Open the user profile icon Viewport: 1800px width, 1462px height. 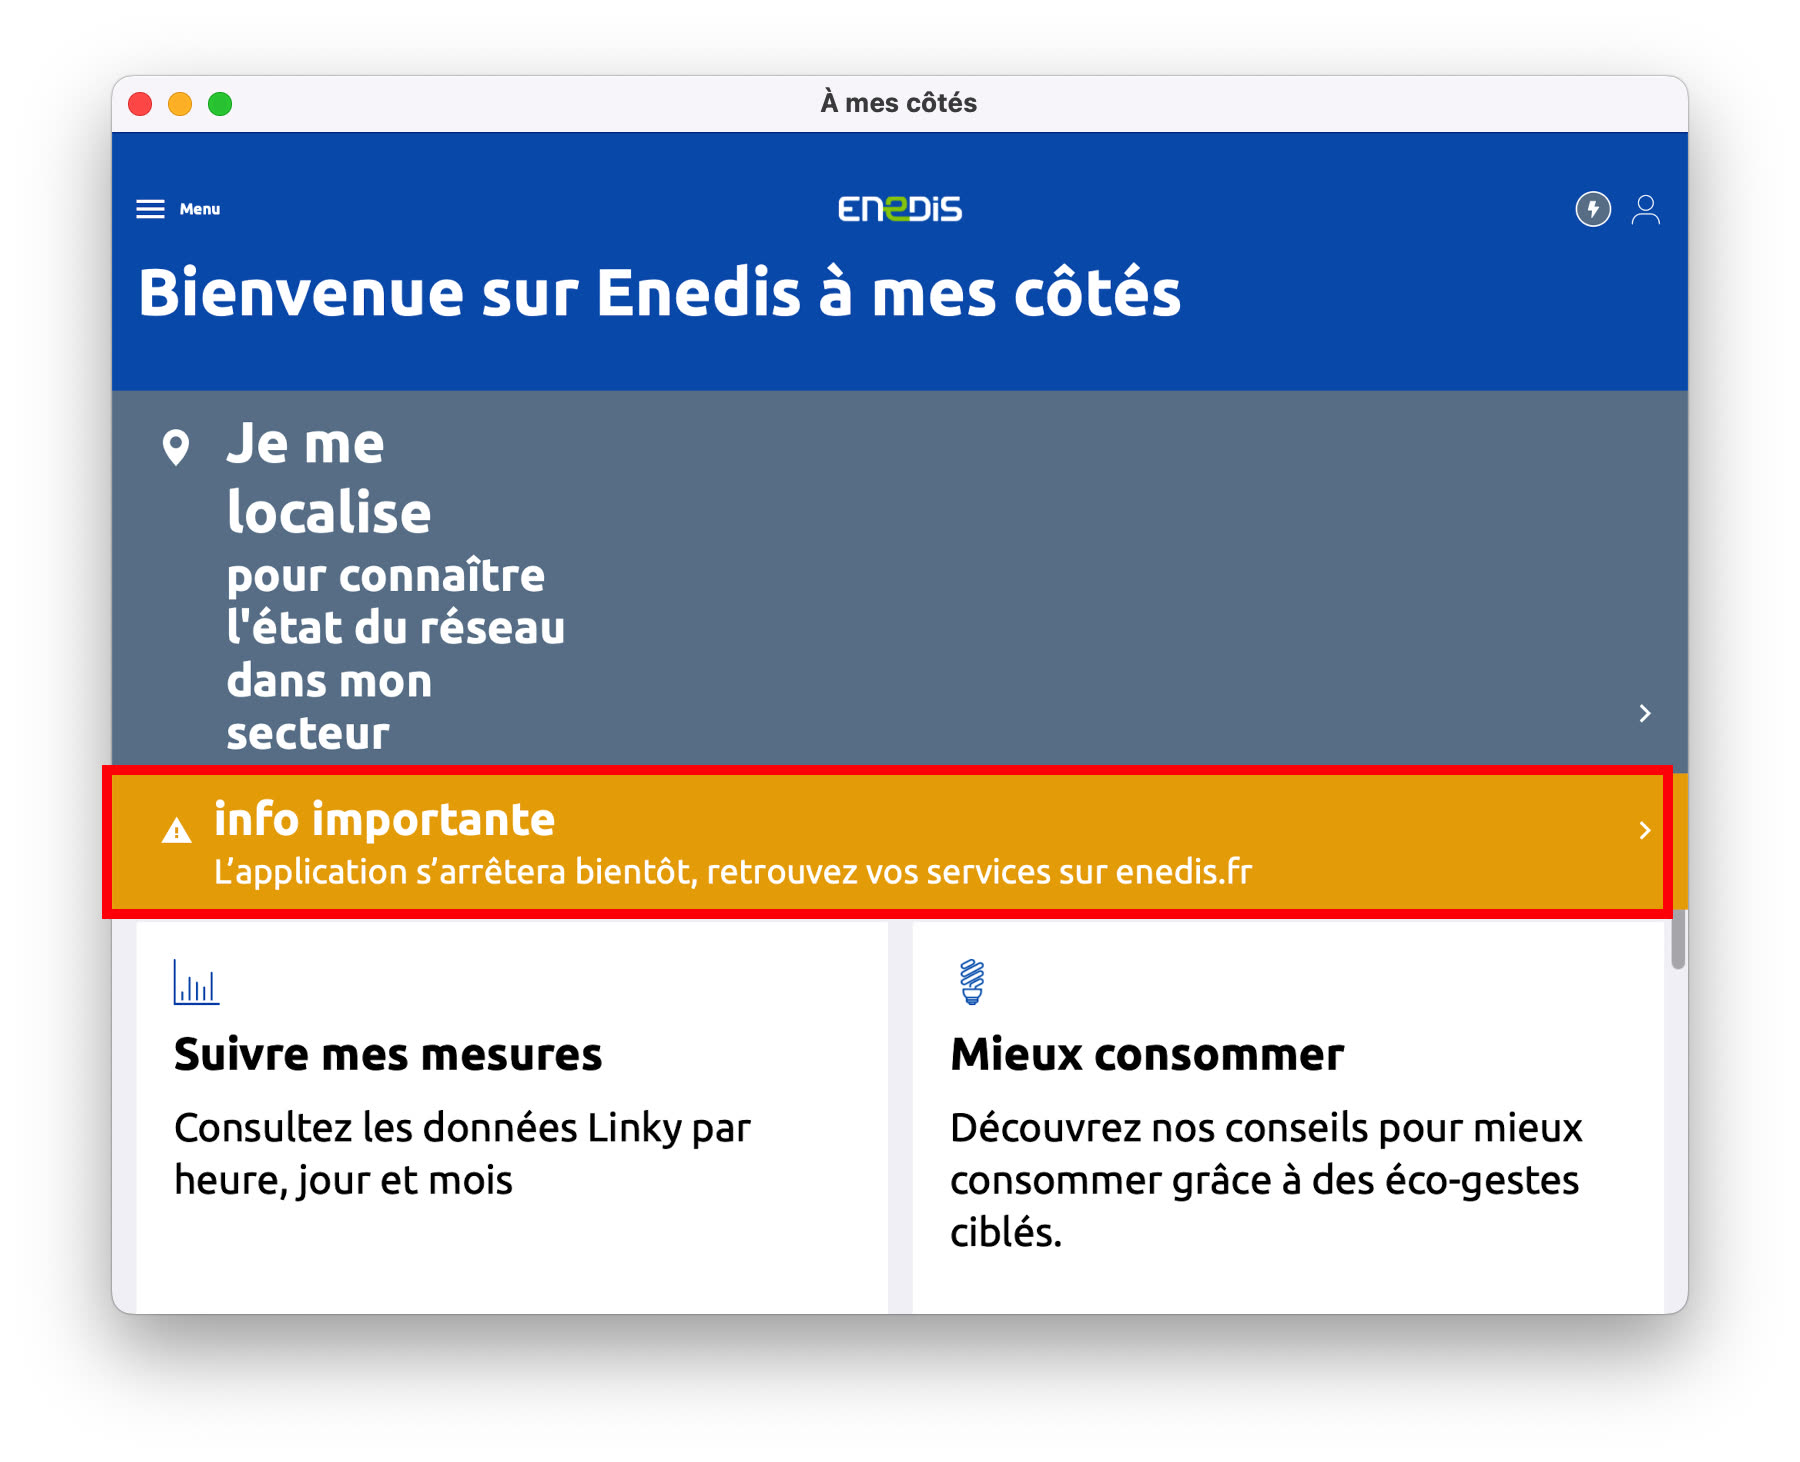click(x=1646, y=210)
